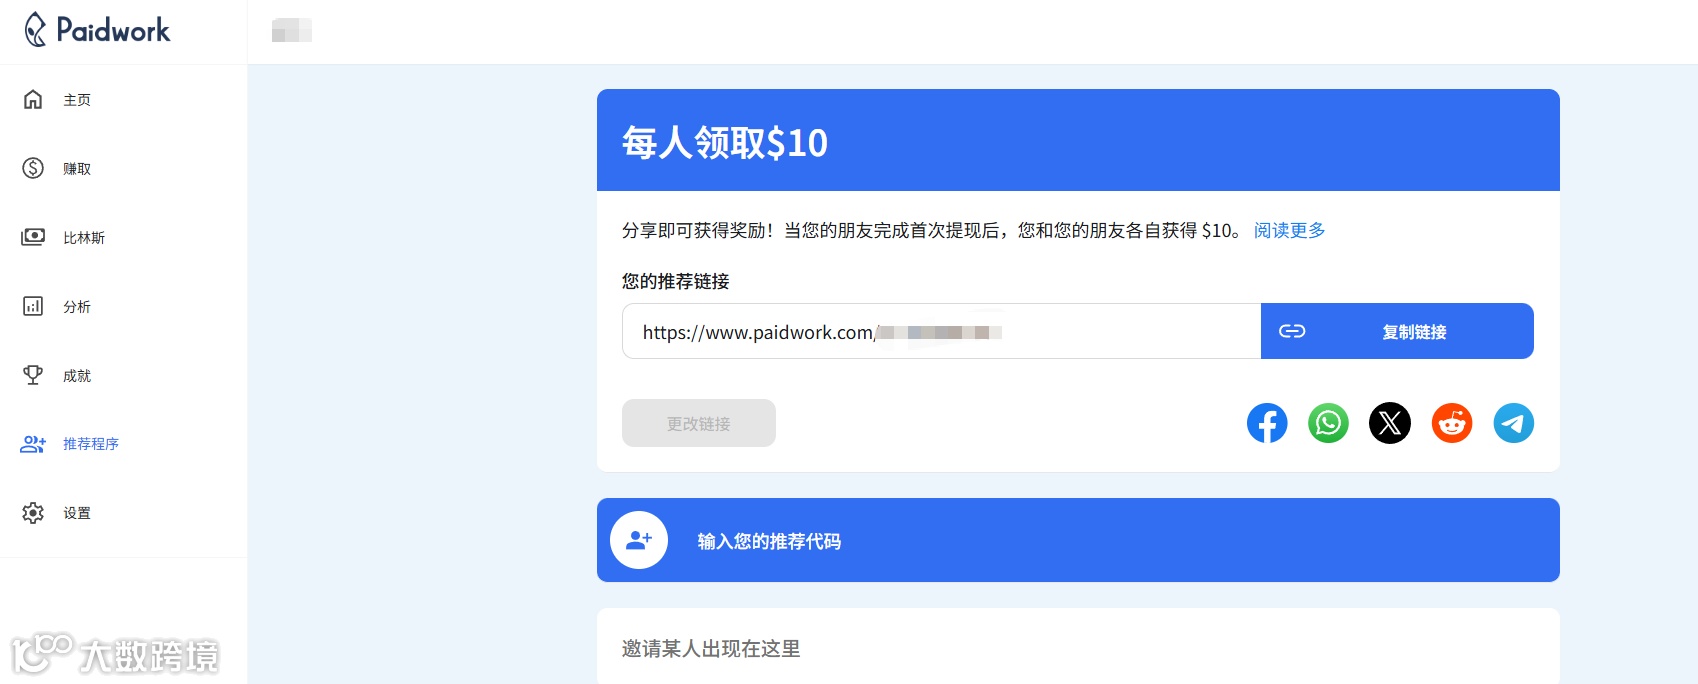The width and height of the screenshot is (1698, 684).
Task: Share referral link on X
Action: point(1390,423)
